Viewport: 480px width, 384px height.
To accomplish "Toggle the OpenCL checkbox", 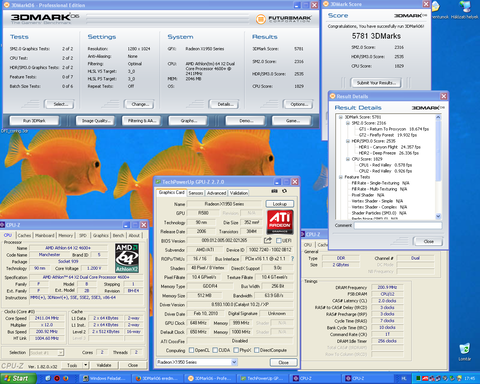I will pos(191,350).
